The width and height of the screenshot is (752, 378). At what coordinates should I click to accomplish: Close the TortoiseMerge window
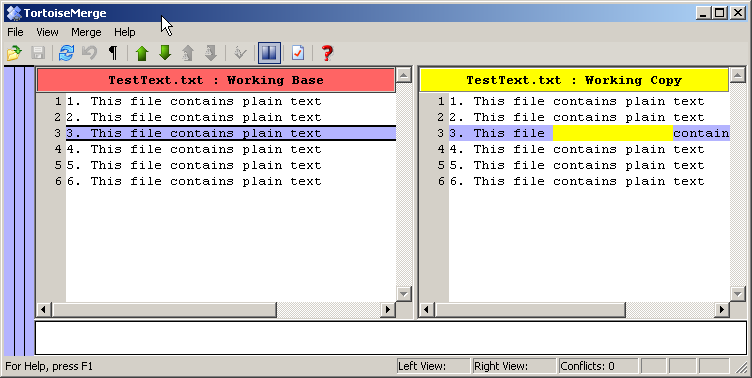[x=738, y=13]
